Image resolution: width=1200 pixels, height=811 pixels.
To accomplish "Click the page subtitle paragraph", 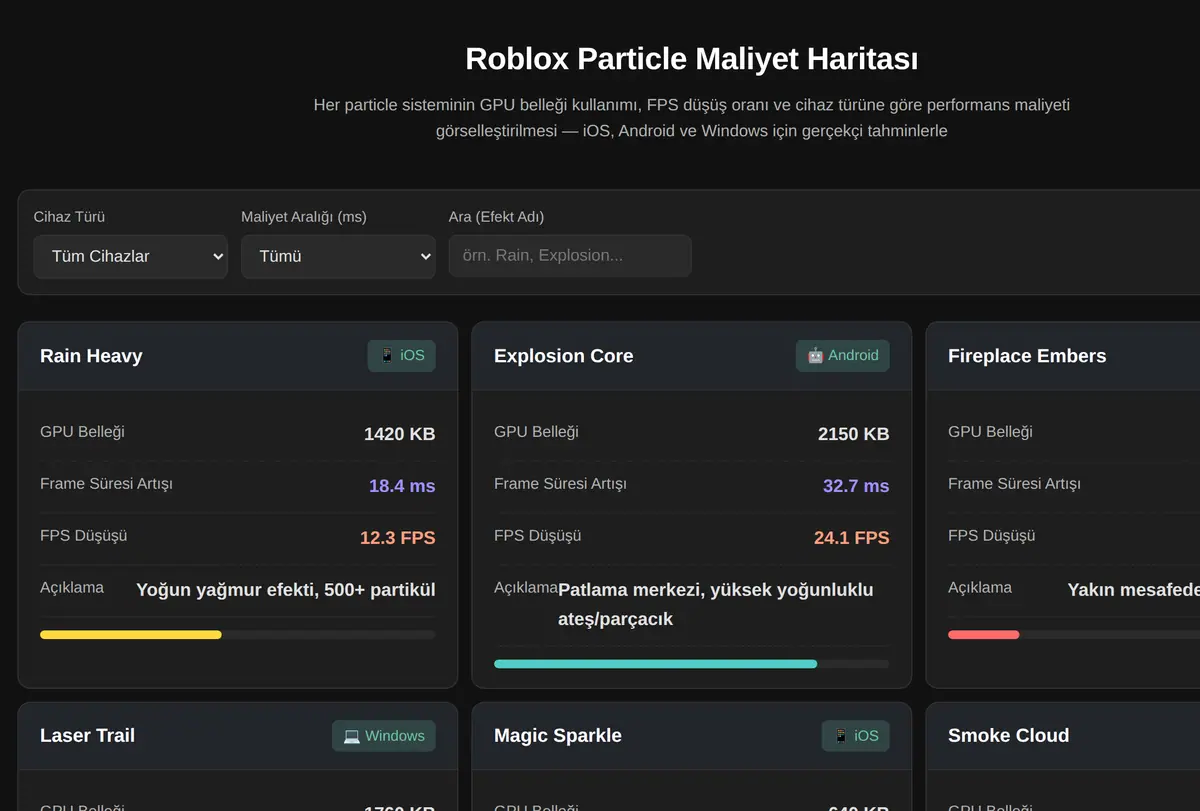I will coord(692,118).
